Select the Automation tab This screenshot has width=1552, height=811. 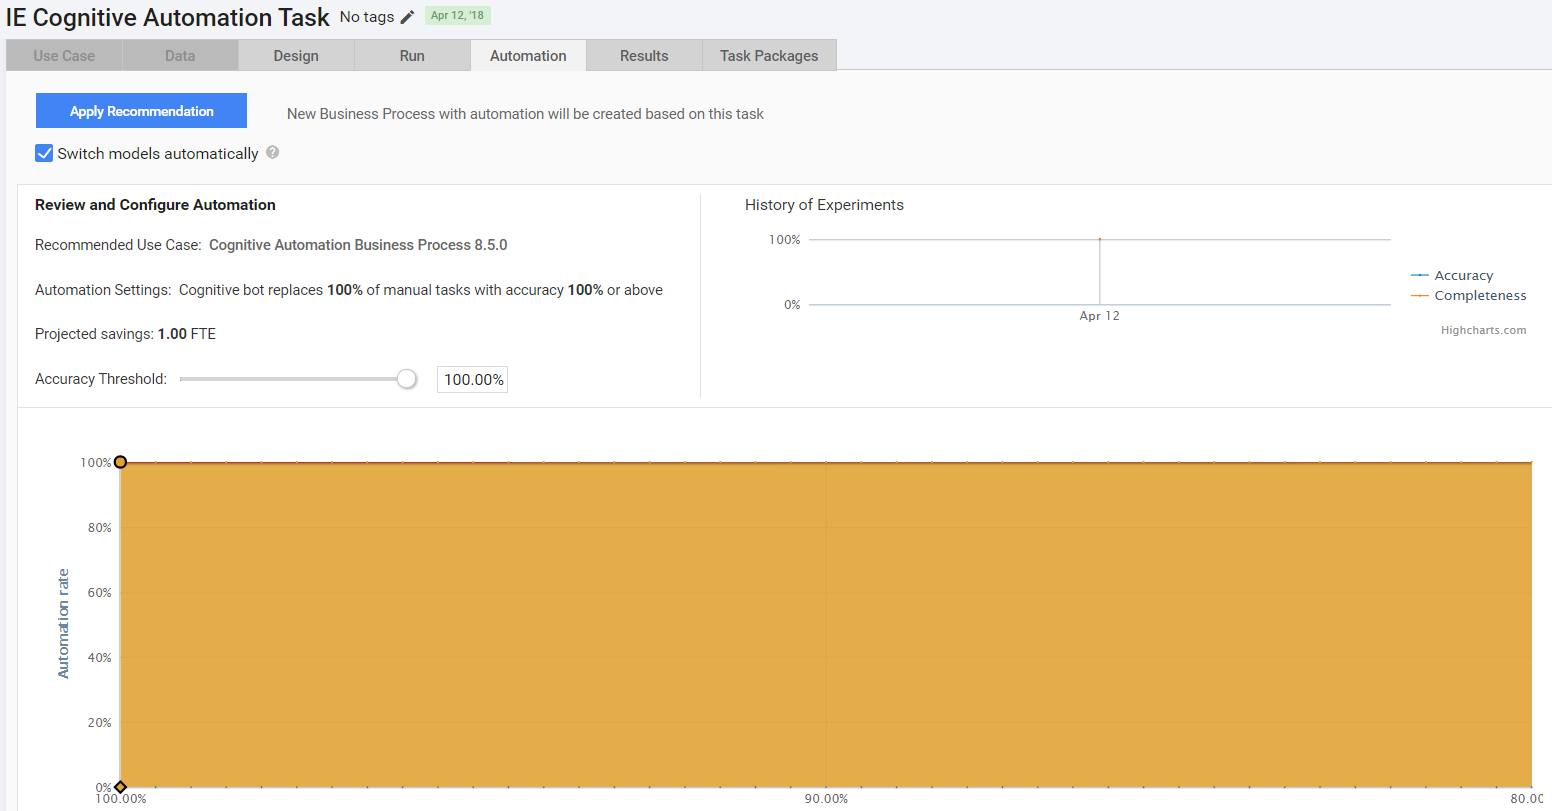coord(528,55)
